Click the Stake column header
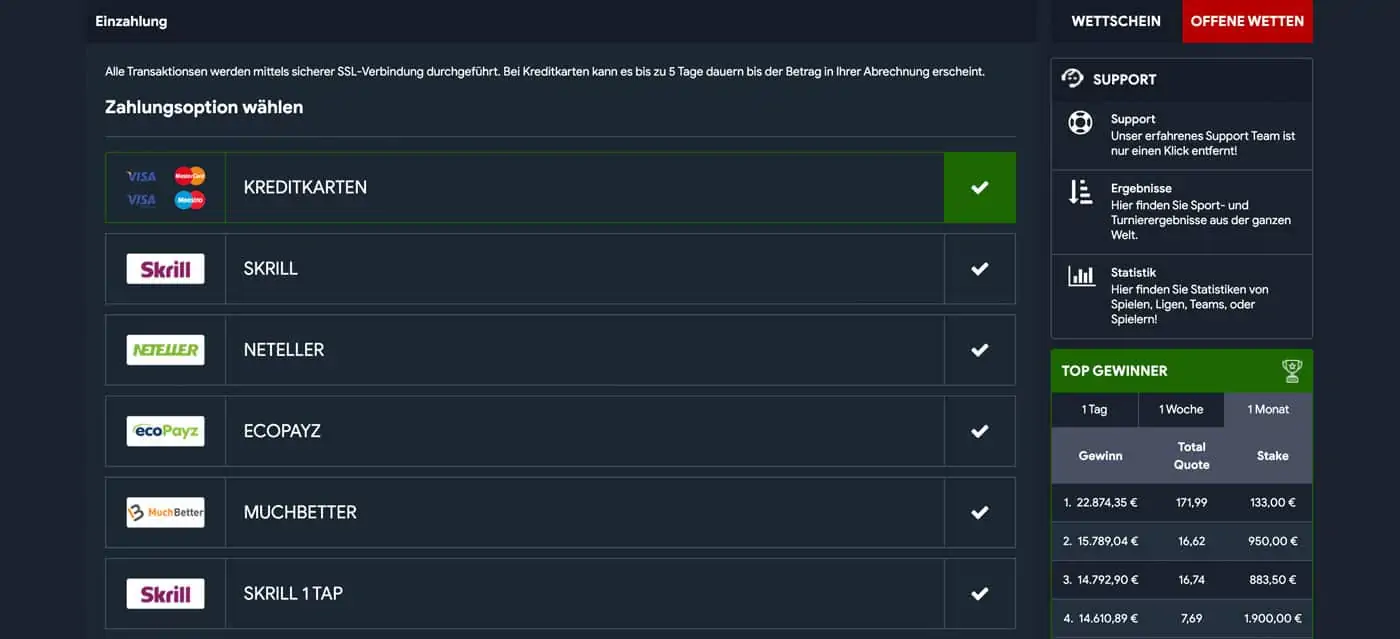Screen dimensions: 1400x639 pyautogui.click(x=1272, y=455)
